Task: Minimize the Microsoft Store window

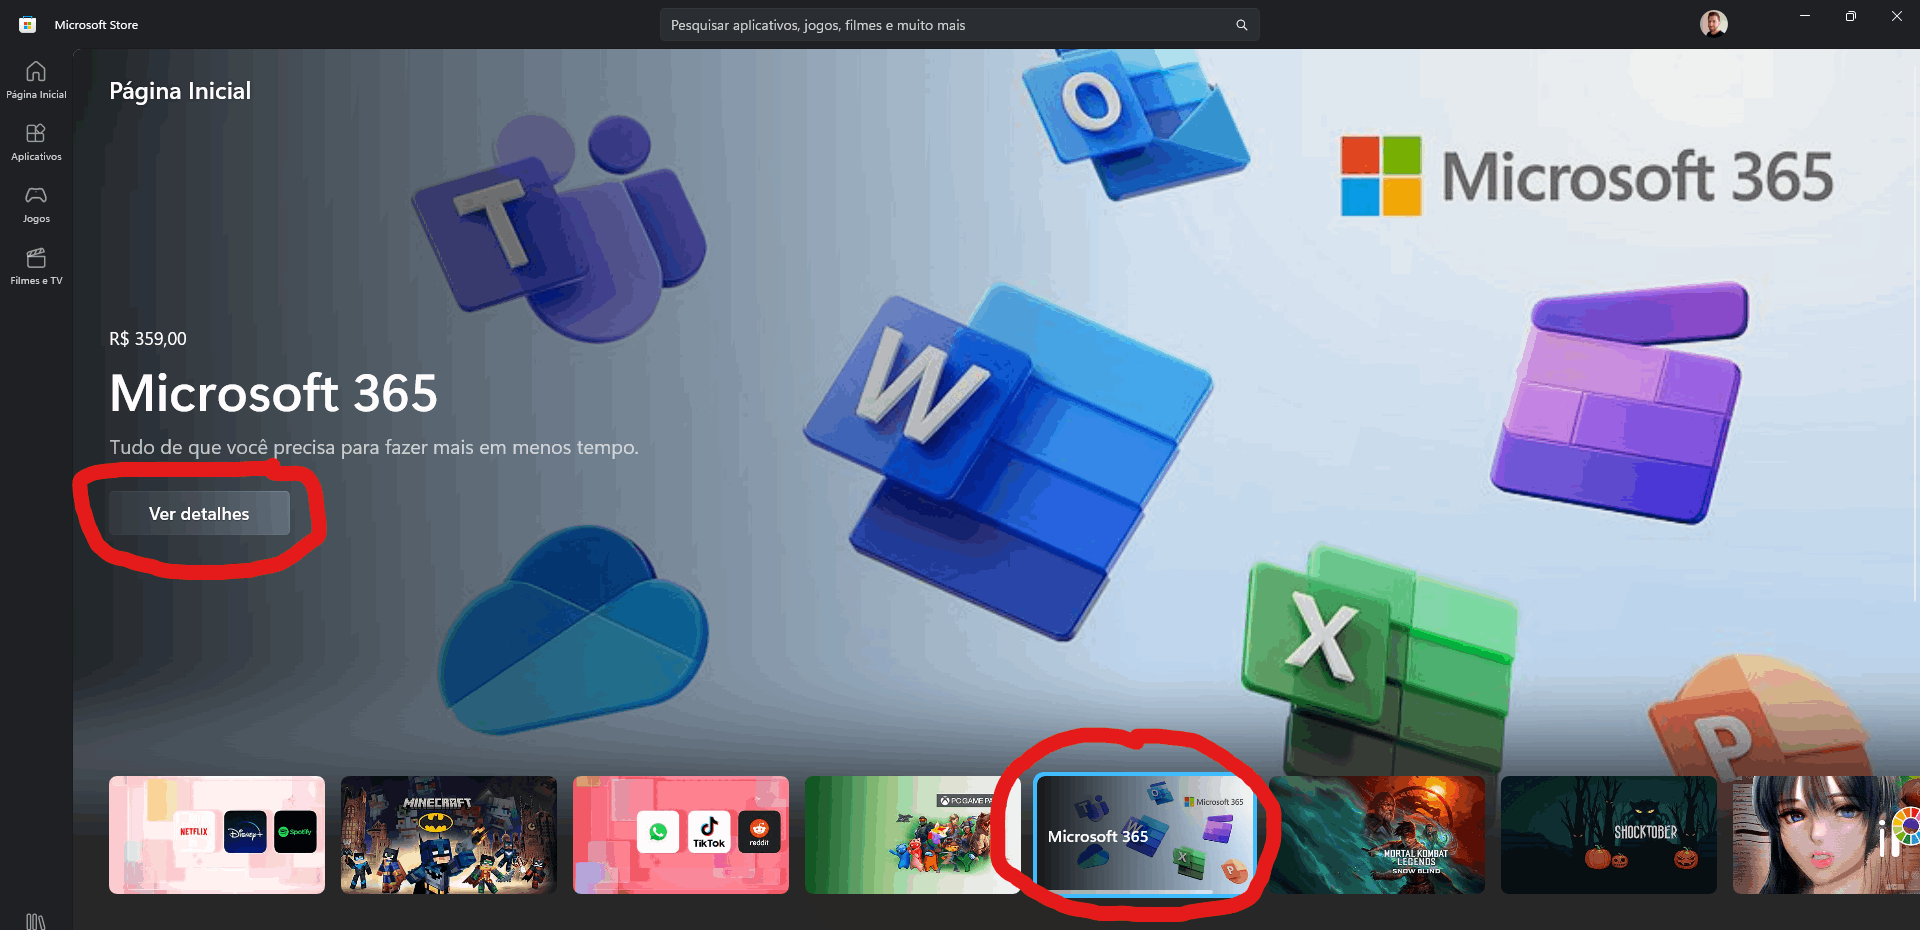Action: click(x=1805, y=16)
